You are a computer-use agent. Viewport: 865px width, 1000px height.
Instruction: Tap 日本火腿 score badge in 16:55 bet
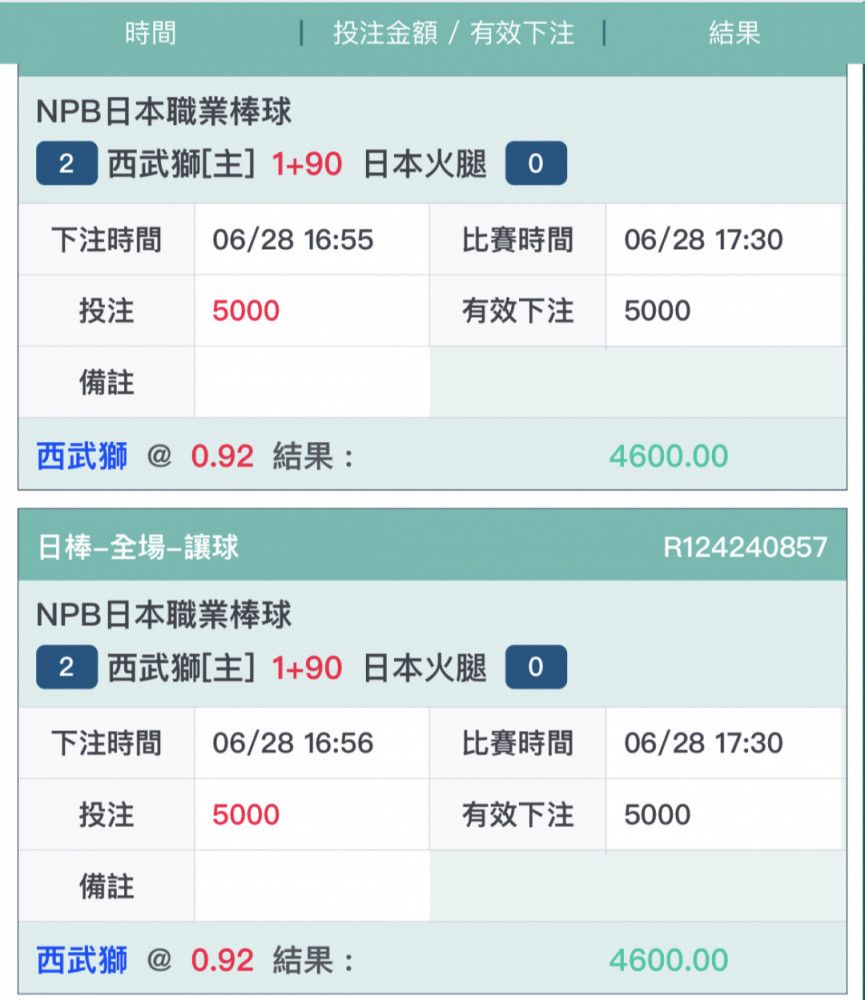pos(535,164)
